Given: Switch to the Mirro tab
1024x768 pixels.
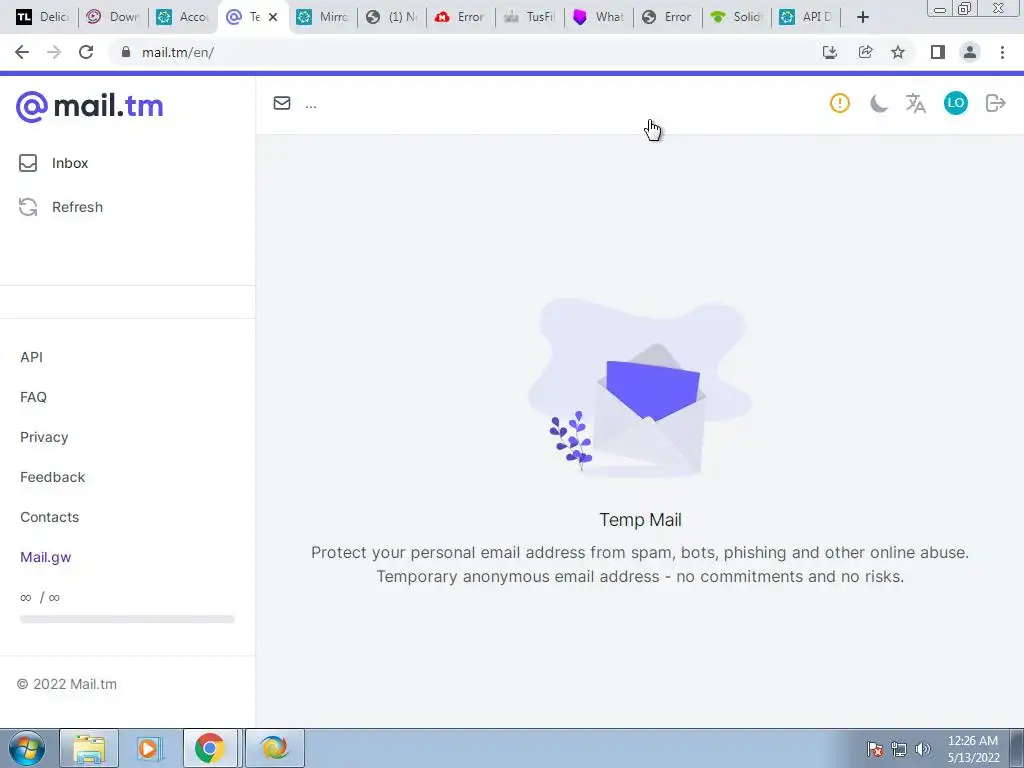Looking at the screenshot, I should (323, 17).
